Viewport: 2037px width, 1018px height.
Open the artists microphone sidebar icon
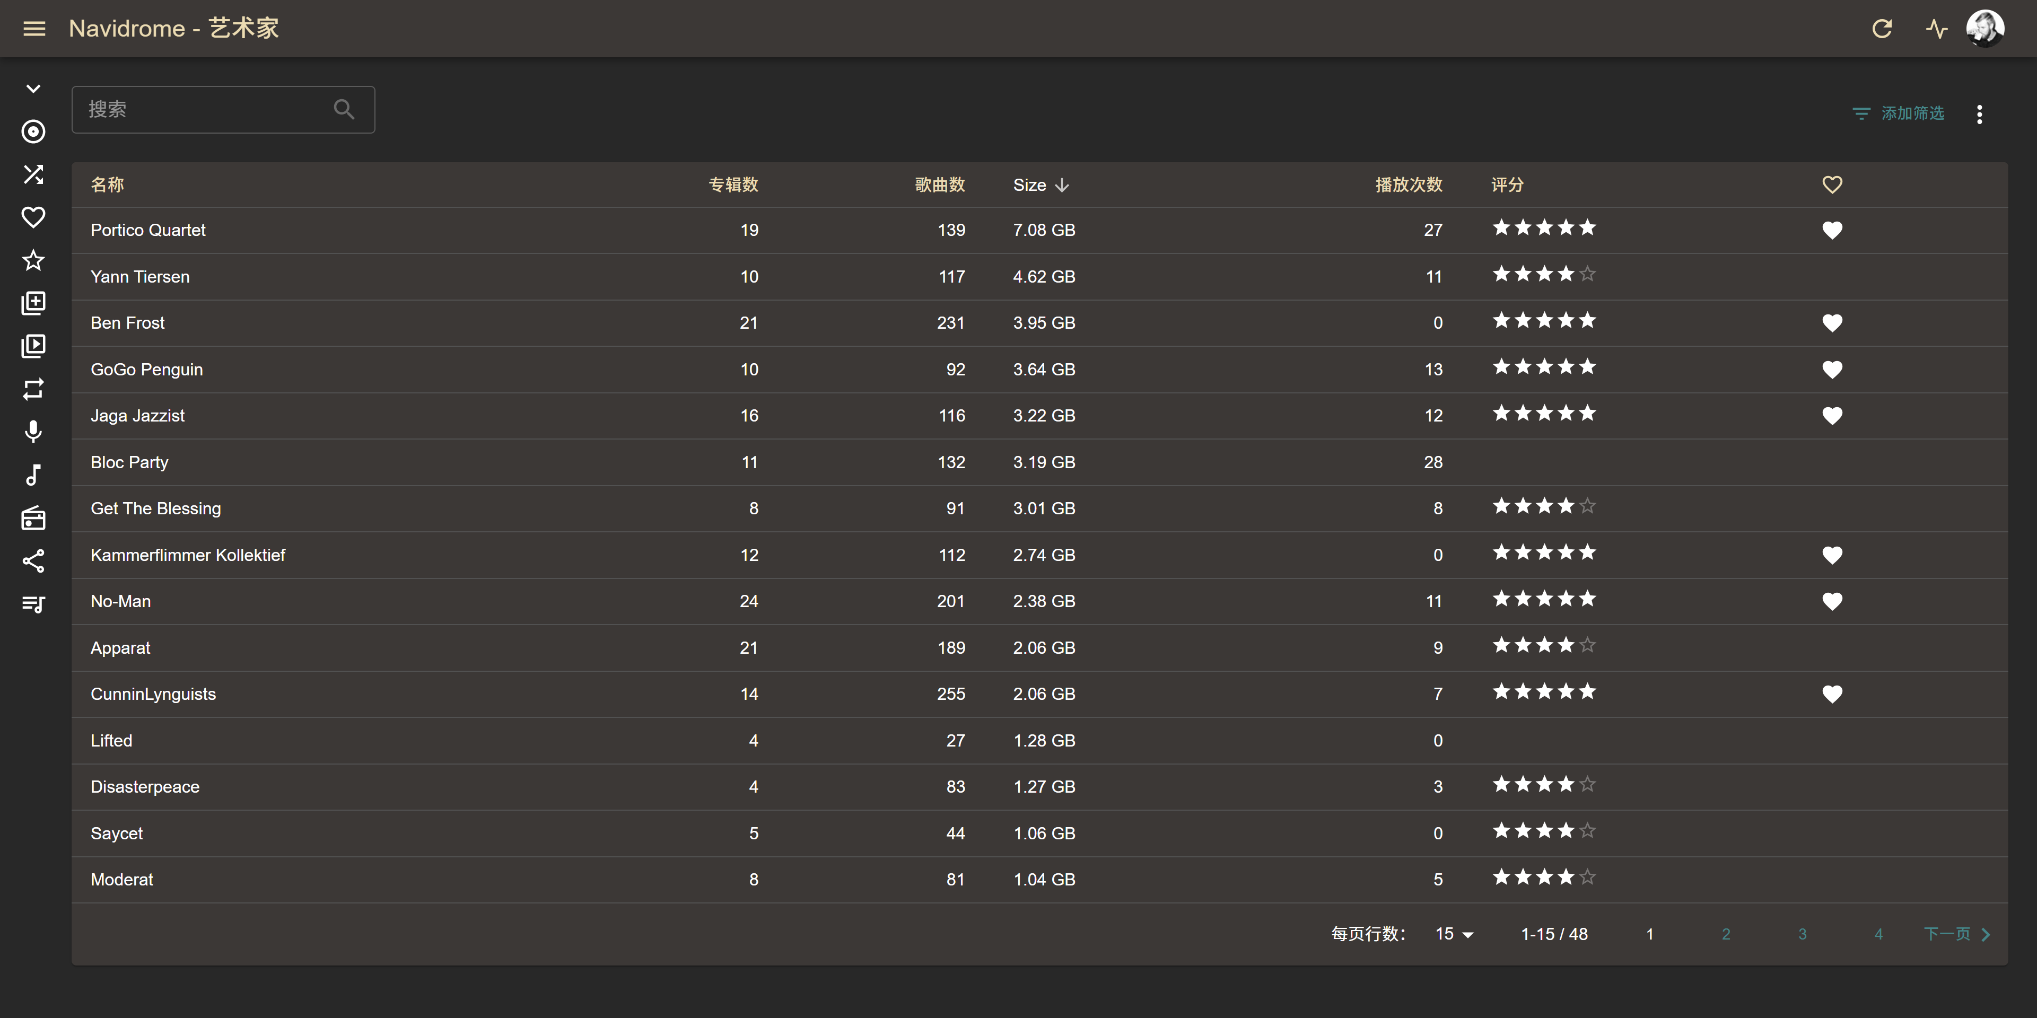pos(34,432)
